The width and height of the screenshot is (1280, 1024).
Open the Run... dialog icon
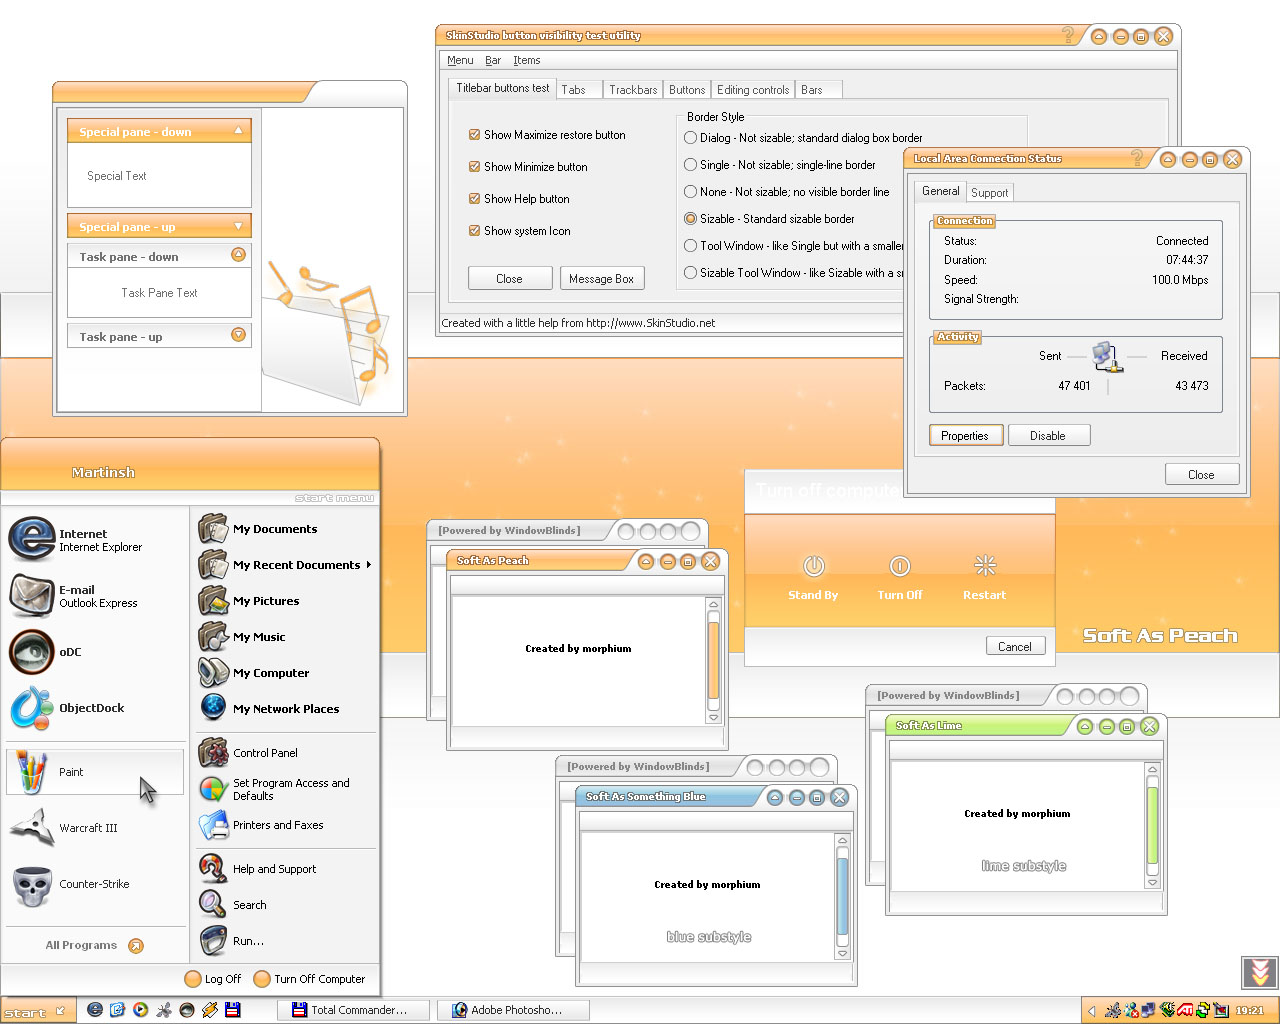pyautogui.click(x=213, y=941)
